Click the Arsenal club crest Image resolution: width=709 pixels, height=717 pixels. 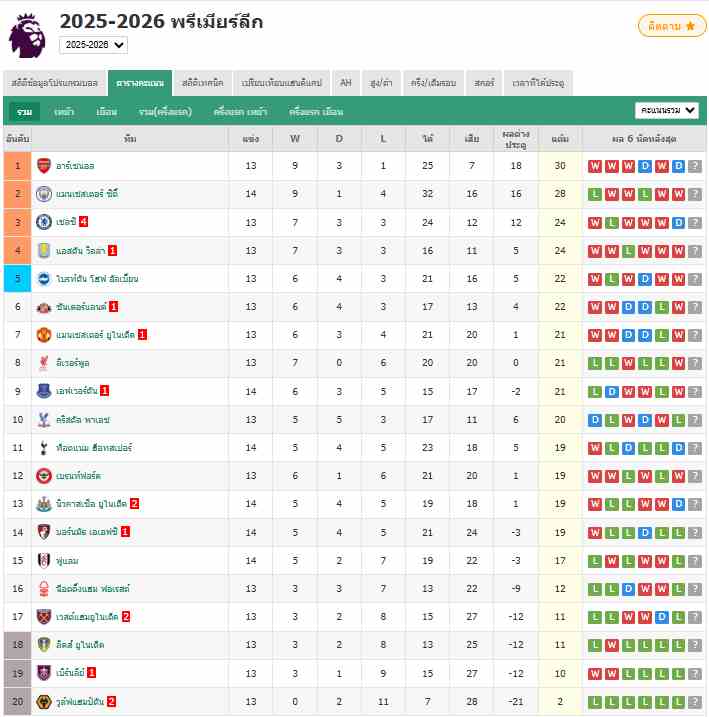[43, 166]
